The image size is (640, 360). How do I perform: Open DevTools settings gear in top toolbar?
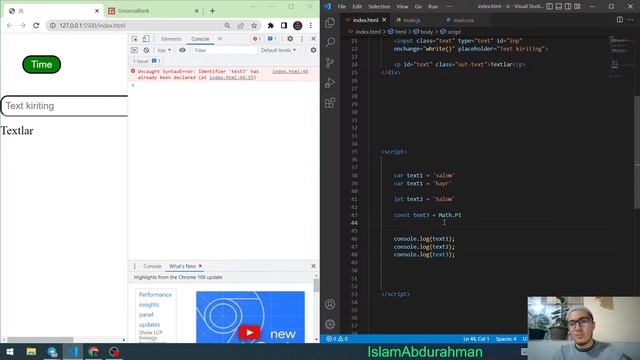click(290, 39)
